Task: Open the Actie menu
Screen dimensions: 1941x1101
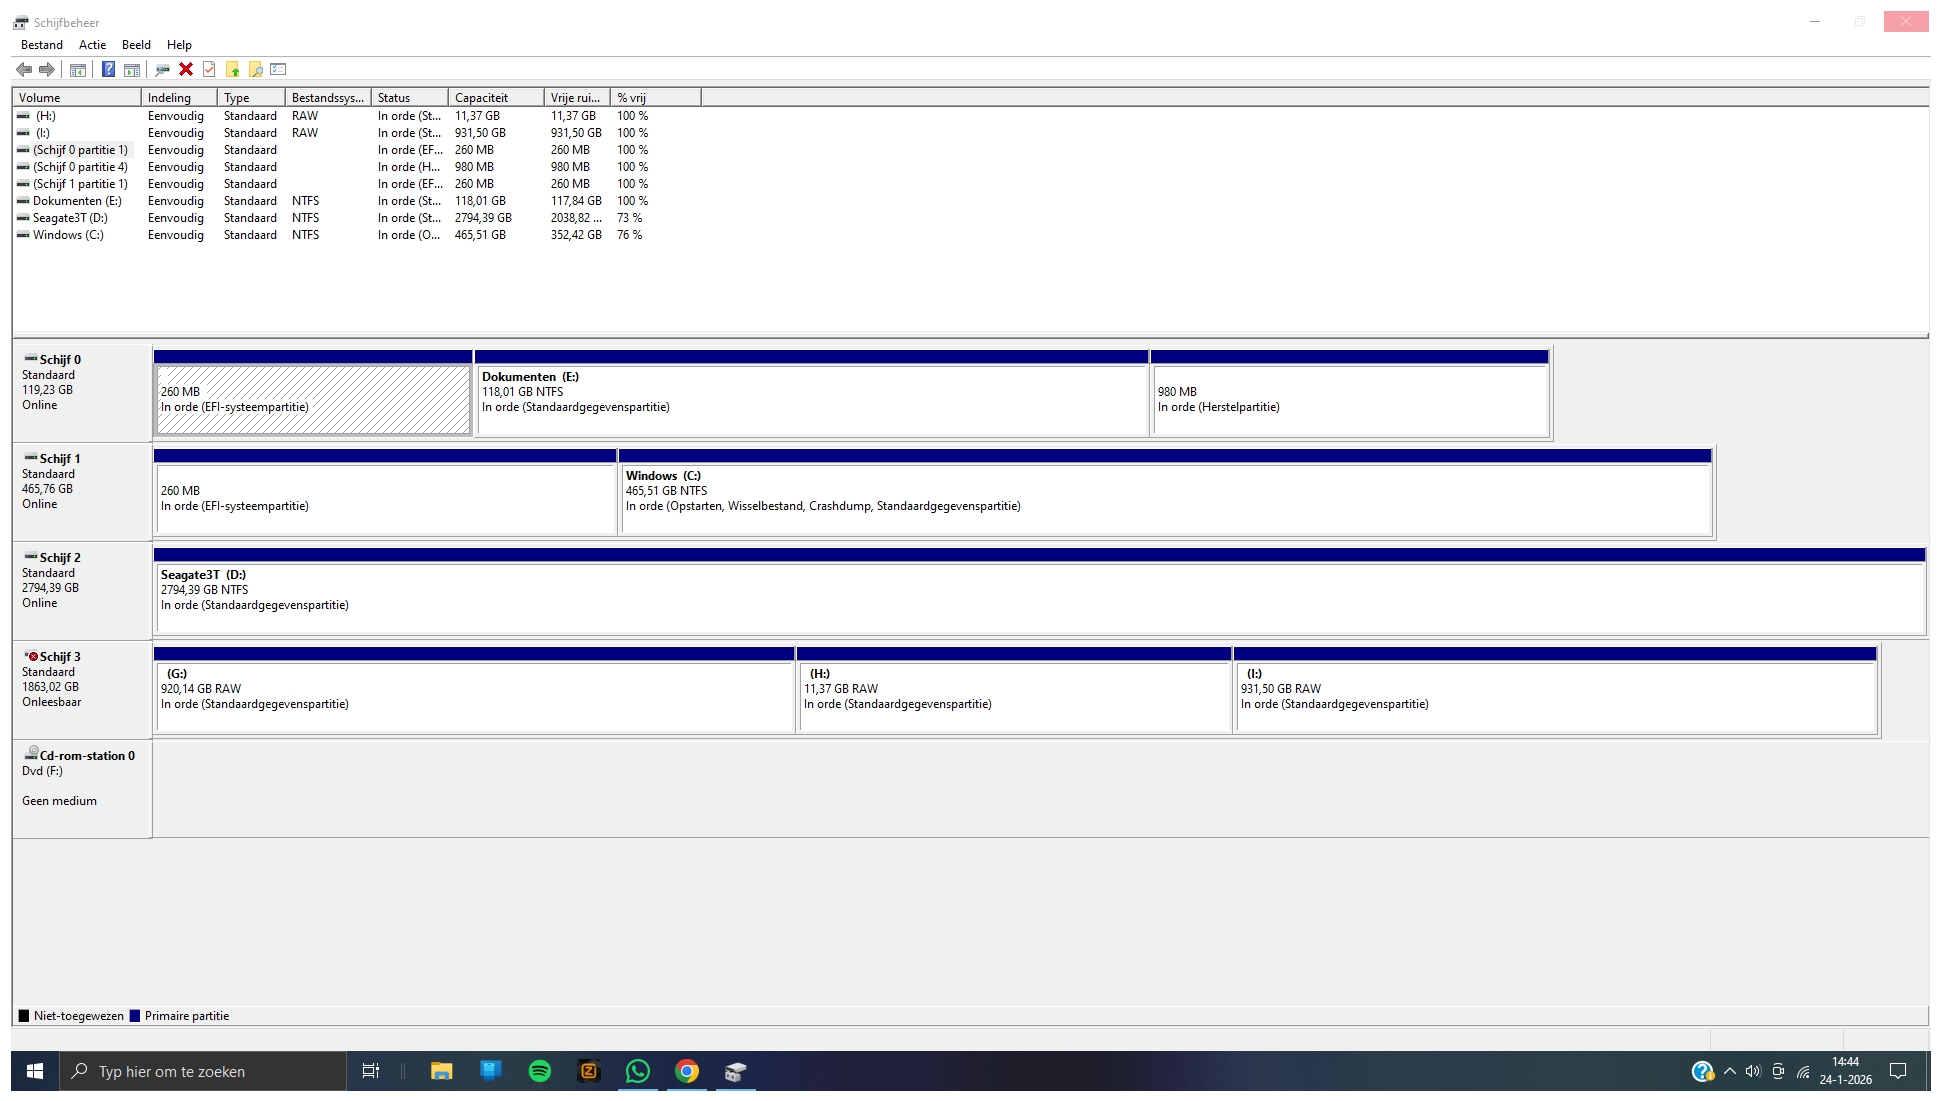Action: tap(93, 45)
